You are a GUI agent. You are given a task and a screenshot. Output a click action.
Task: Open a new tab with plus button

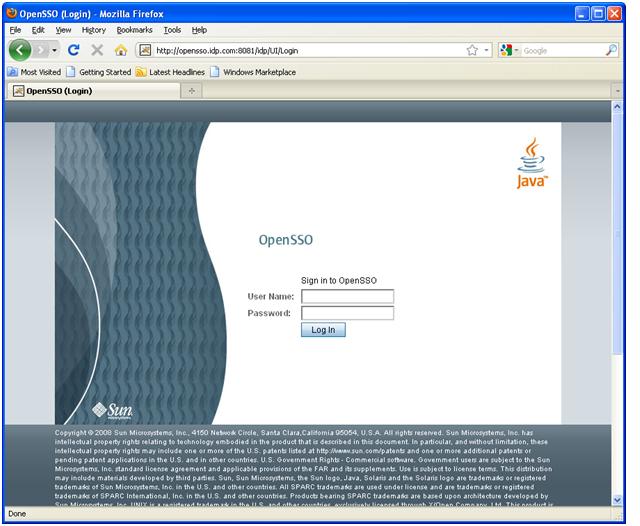point(191,91)
